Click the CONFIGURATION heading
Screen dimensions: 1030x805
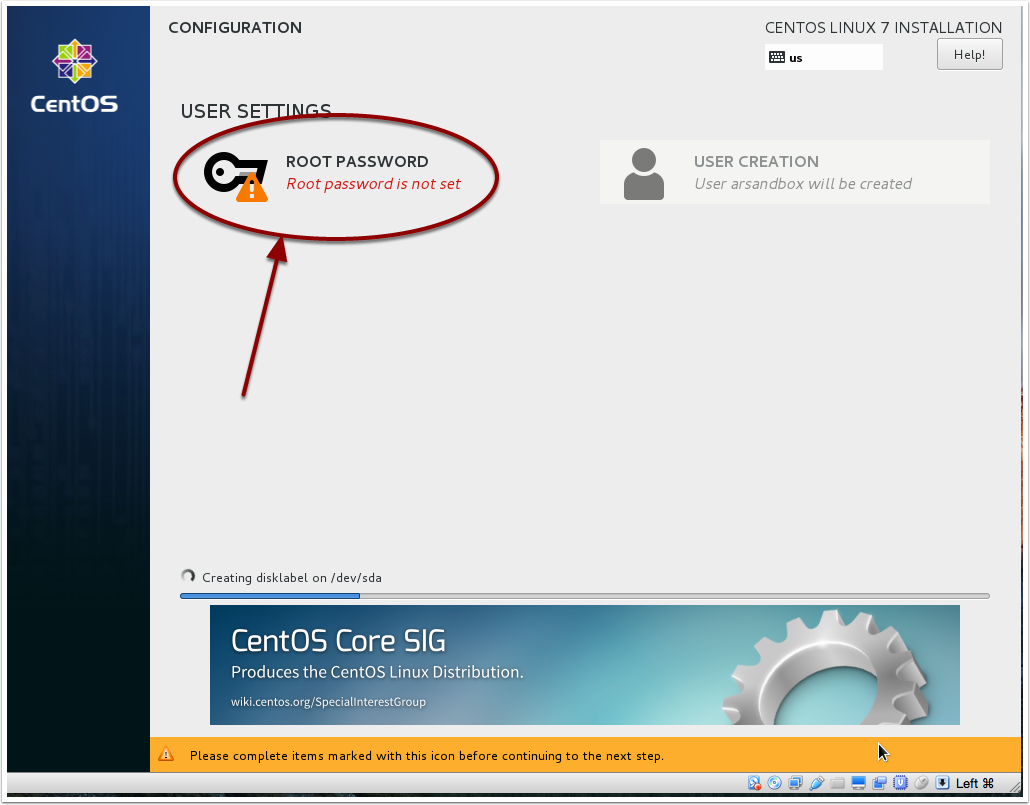click(x=235, y=28)
